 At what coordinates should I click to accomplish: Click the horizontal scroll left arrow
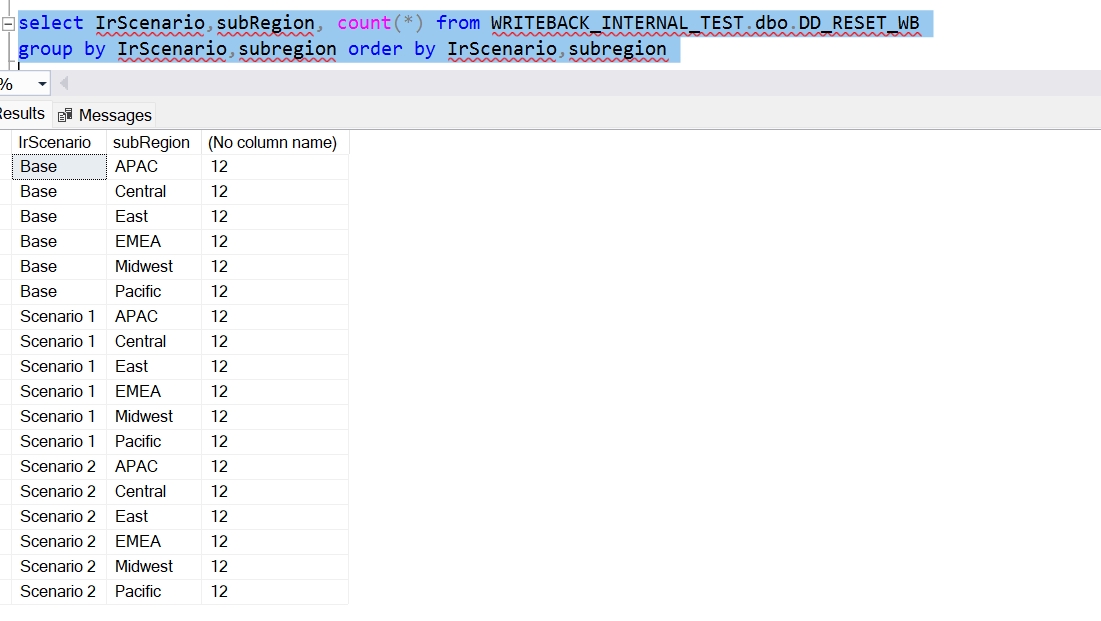[x=64, y=84]
